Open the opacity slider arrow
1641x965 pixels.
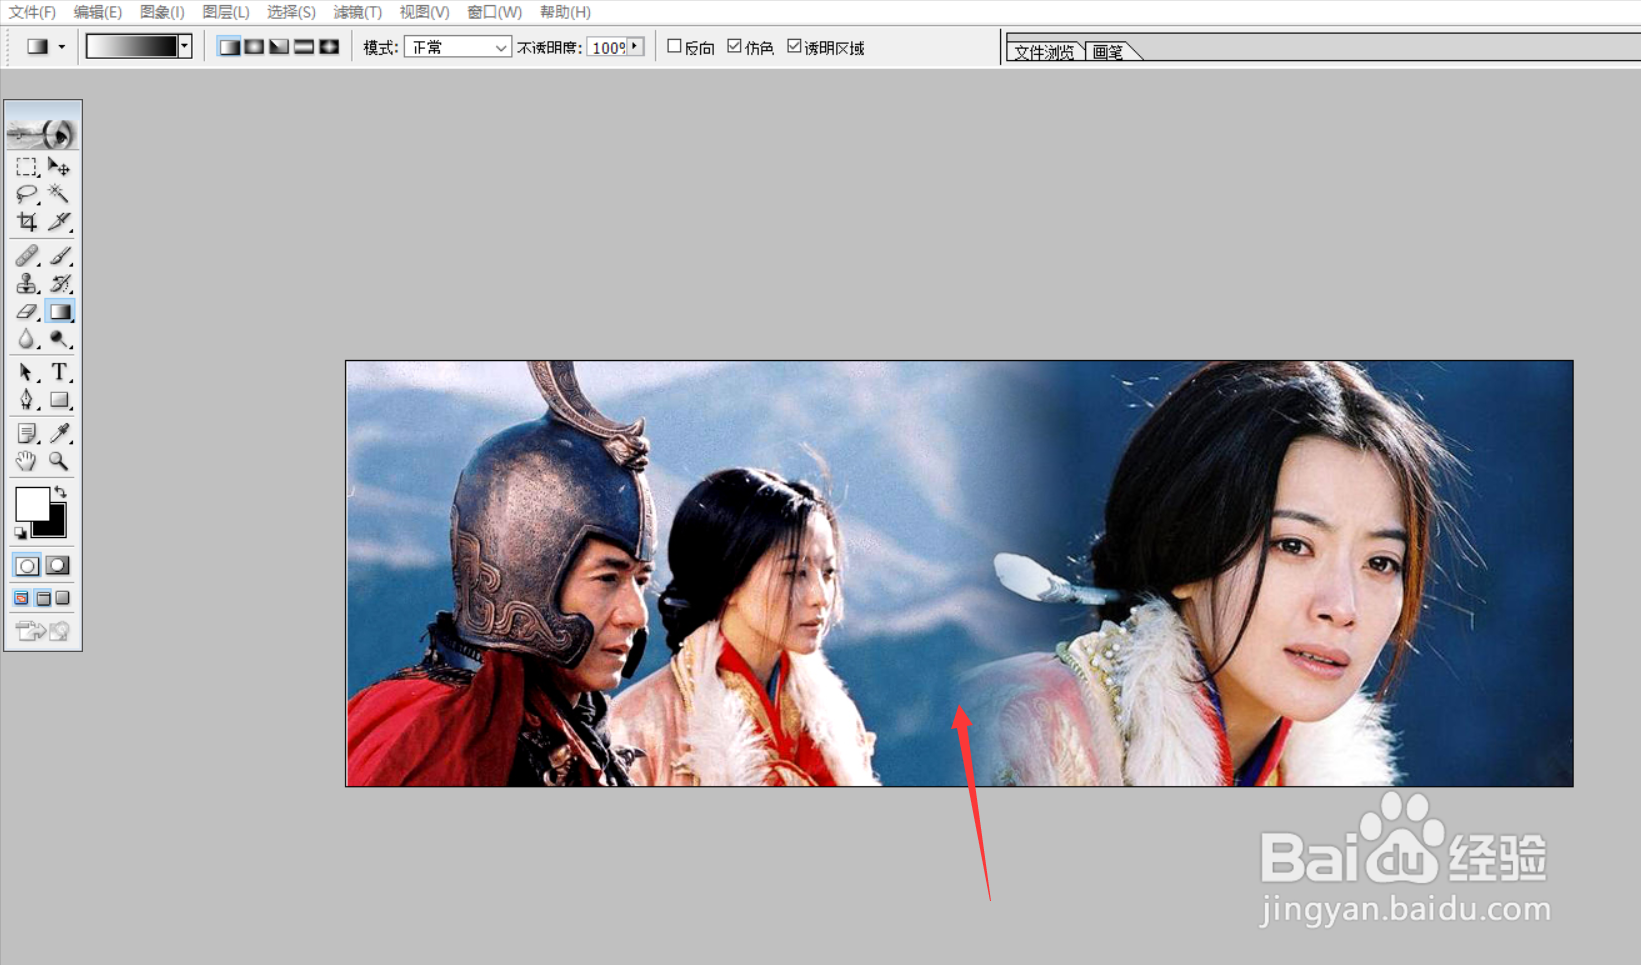click(x=635, y=47)
